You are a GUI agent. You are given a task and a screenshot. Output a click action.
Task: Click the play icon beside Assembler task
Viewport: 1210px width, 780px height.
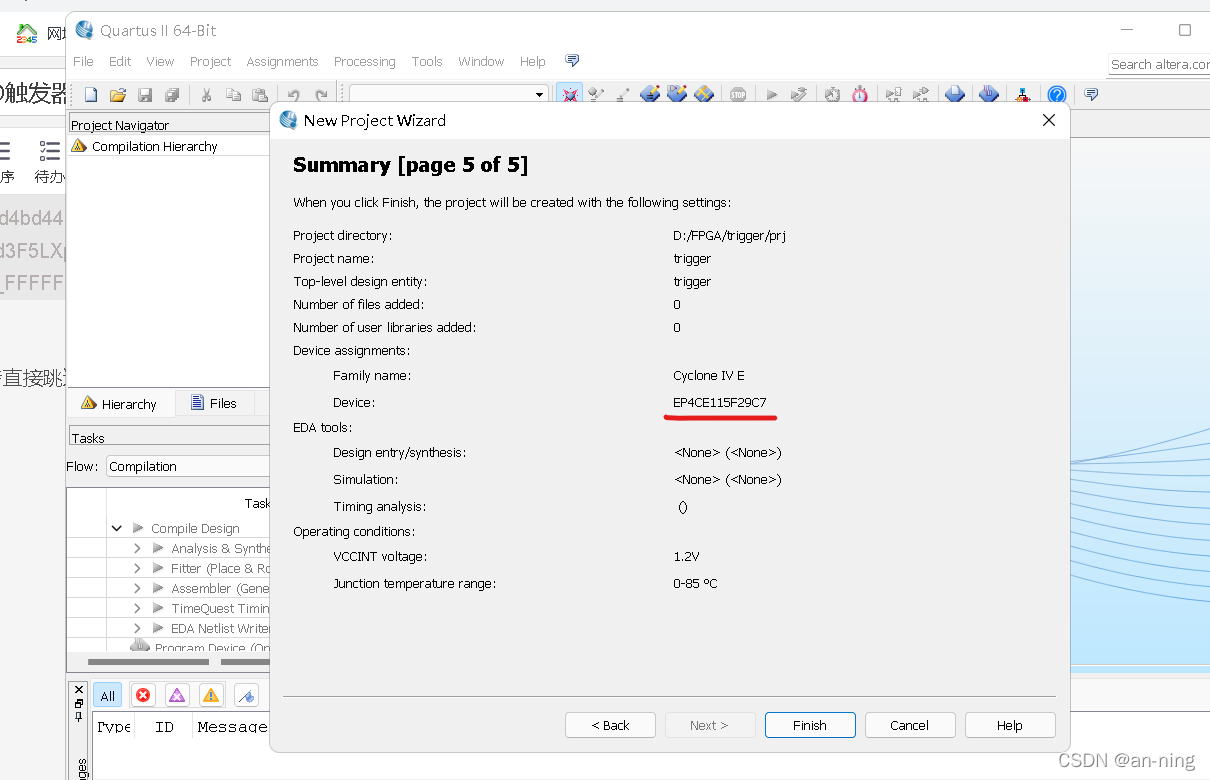coord(158,588)
